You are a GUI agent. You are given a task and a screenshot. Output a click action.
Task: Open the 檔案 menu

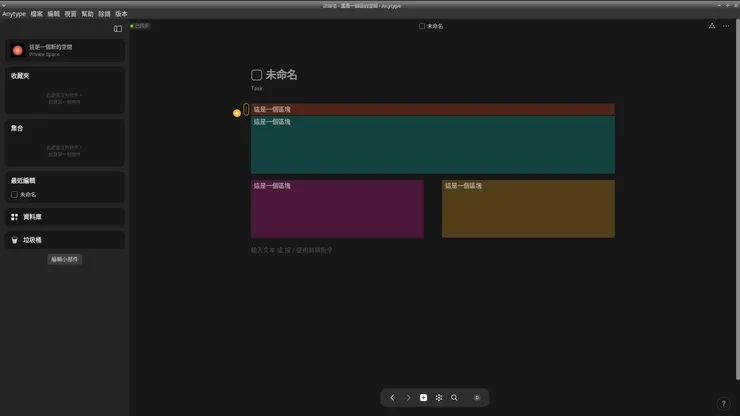point(36,14)
